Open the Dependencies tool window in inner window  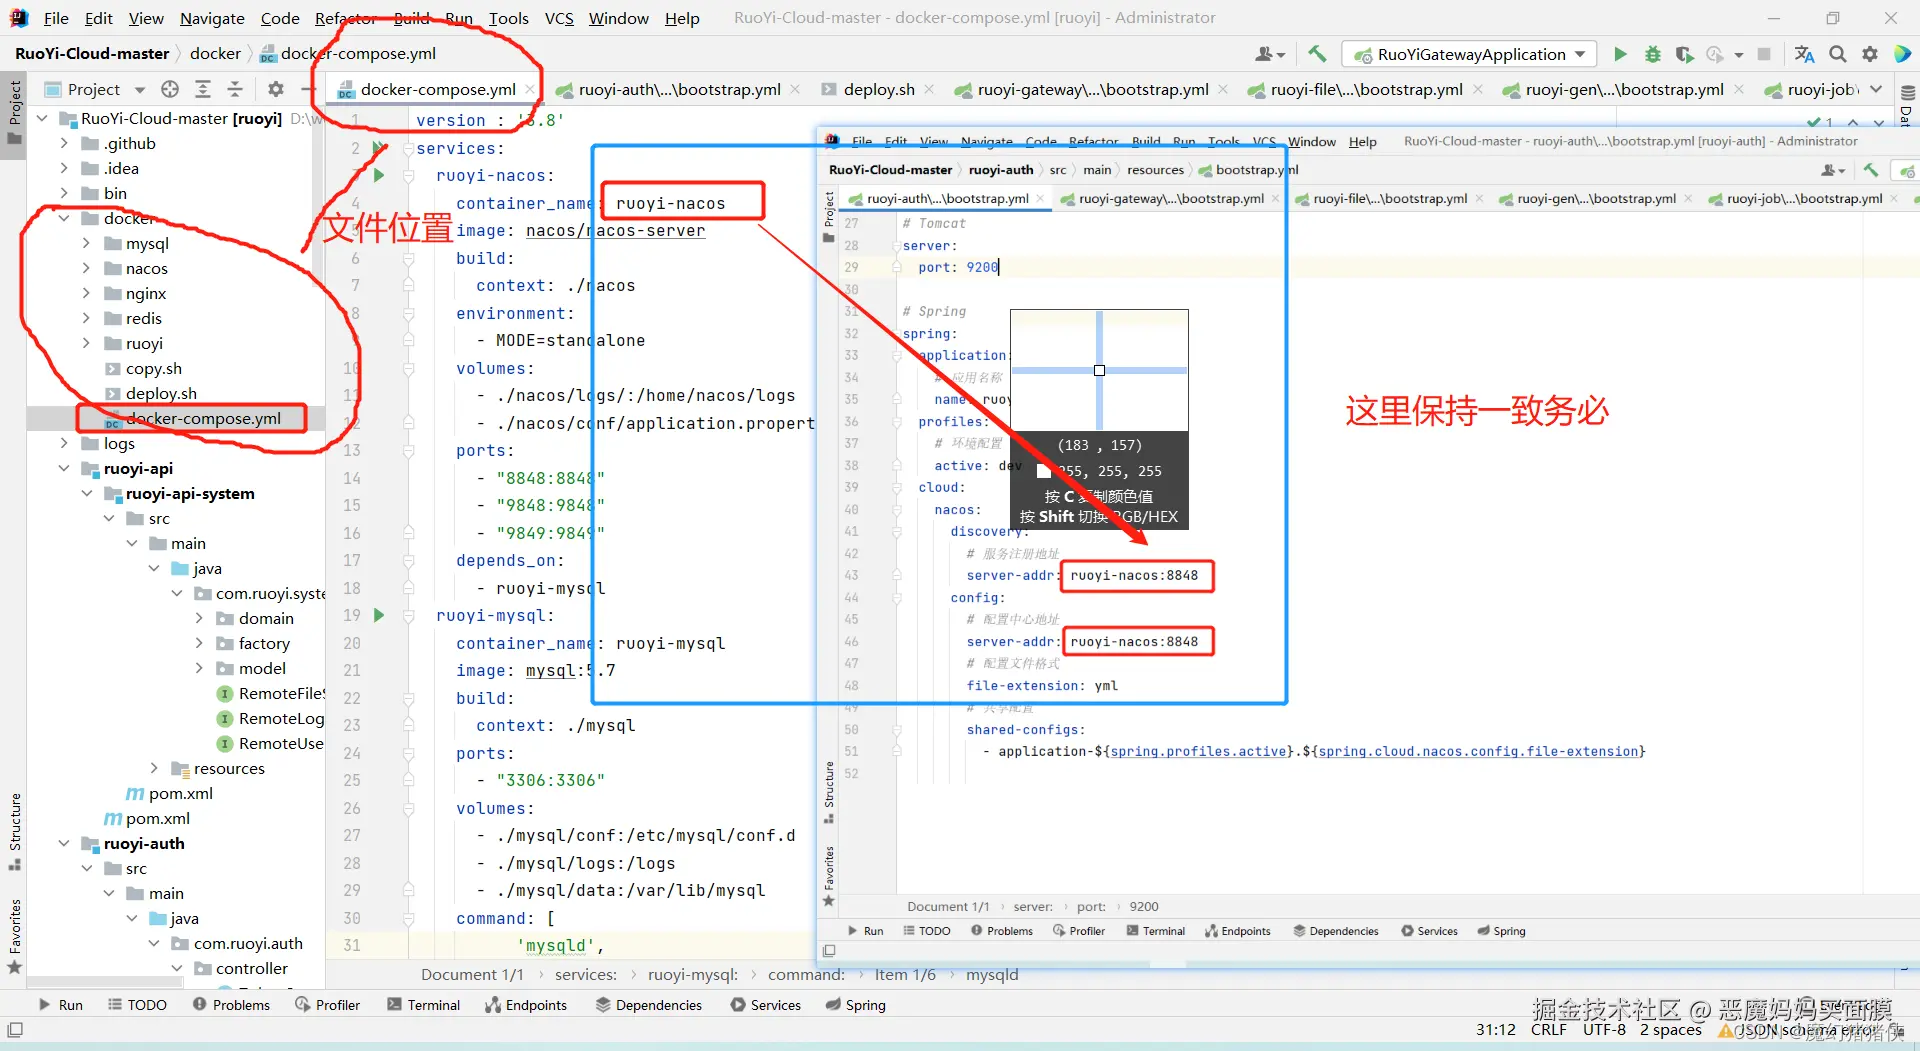(x=1336, y=931)
